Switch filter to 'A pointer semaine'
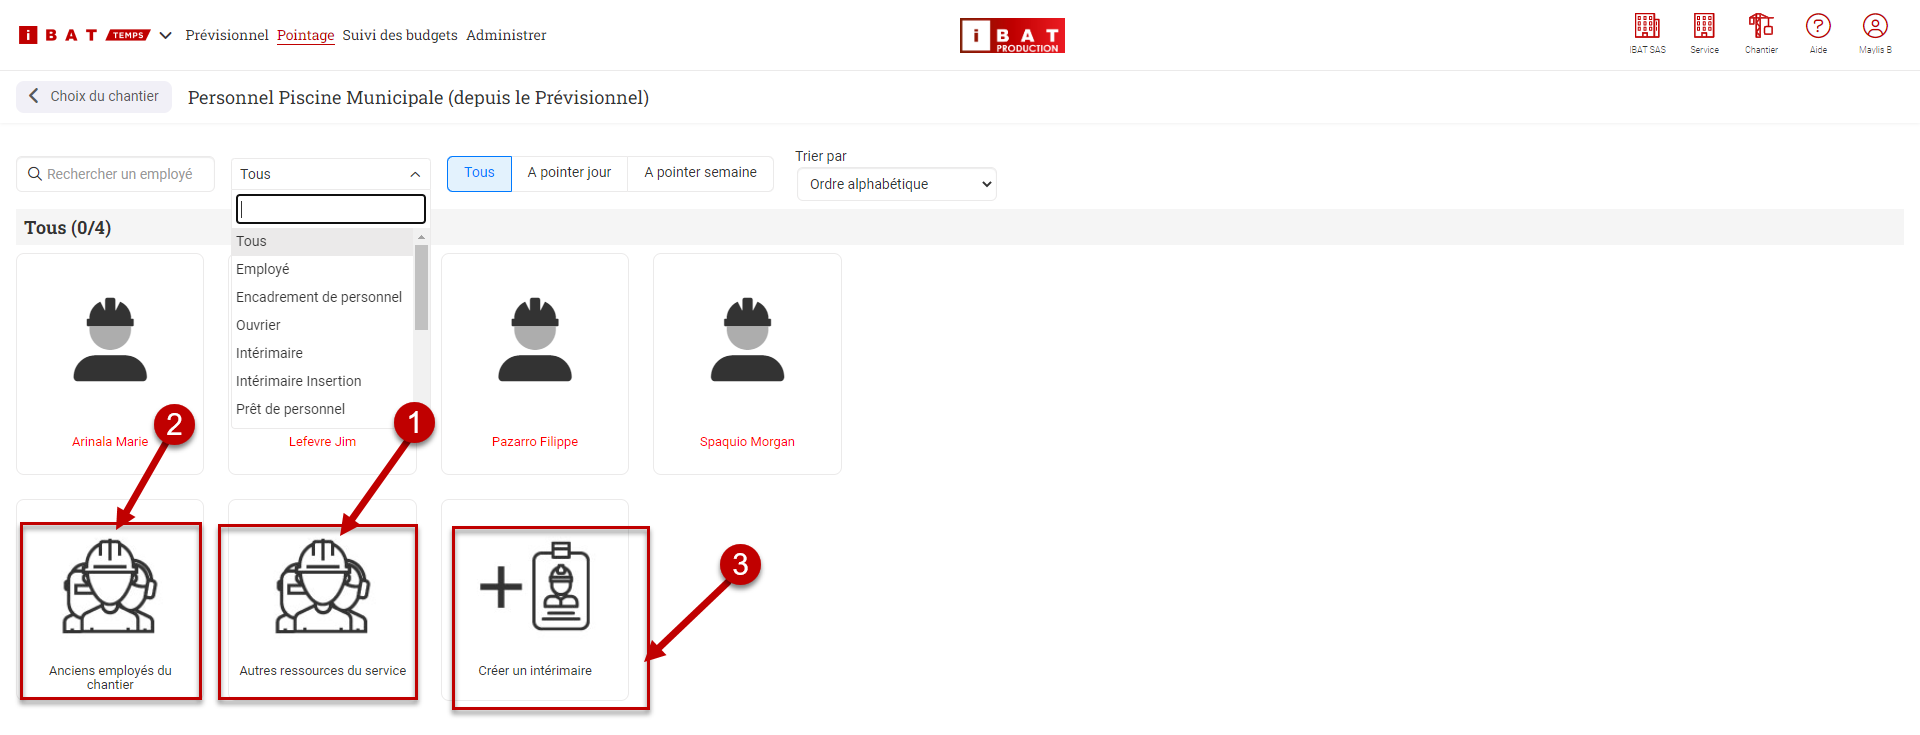 coord(700,173)
